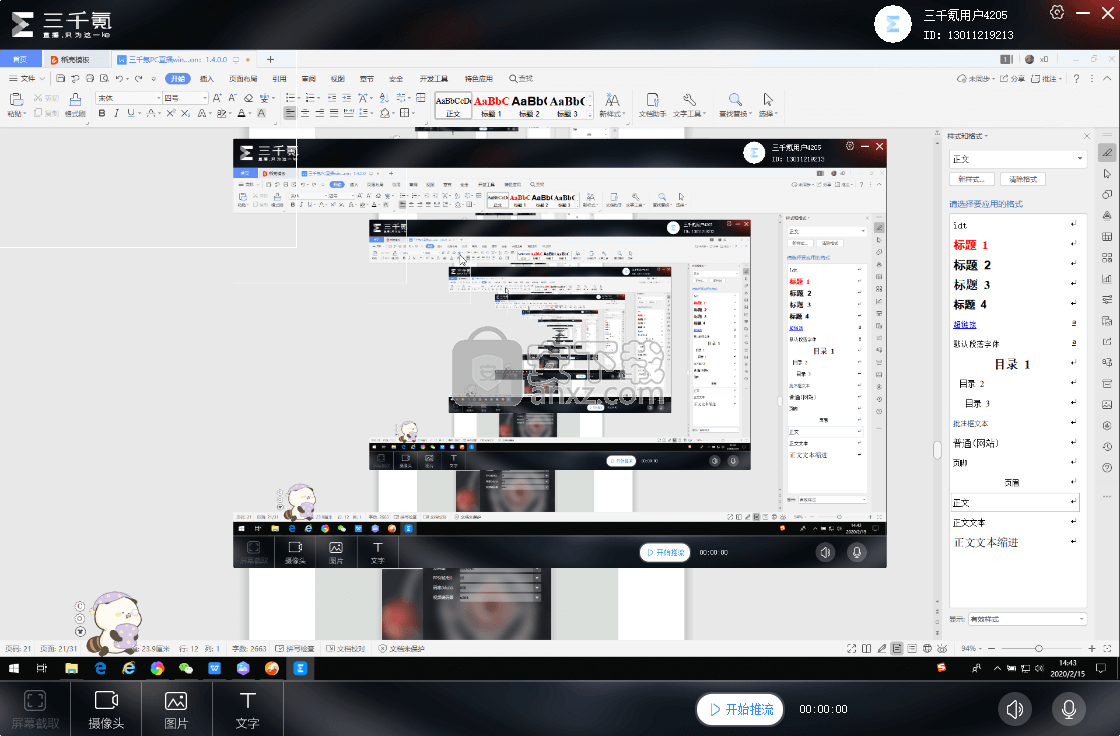
Task: Open WPS help question mark
Action: [x=1076, y=79]
